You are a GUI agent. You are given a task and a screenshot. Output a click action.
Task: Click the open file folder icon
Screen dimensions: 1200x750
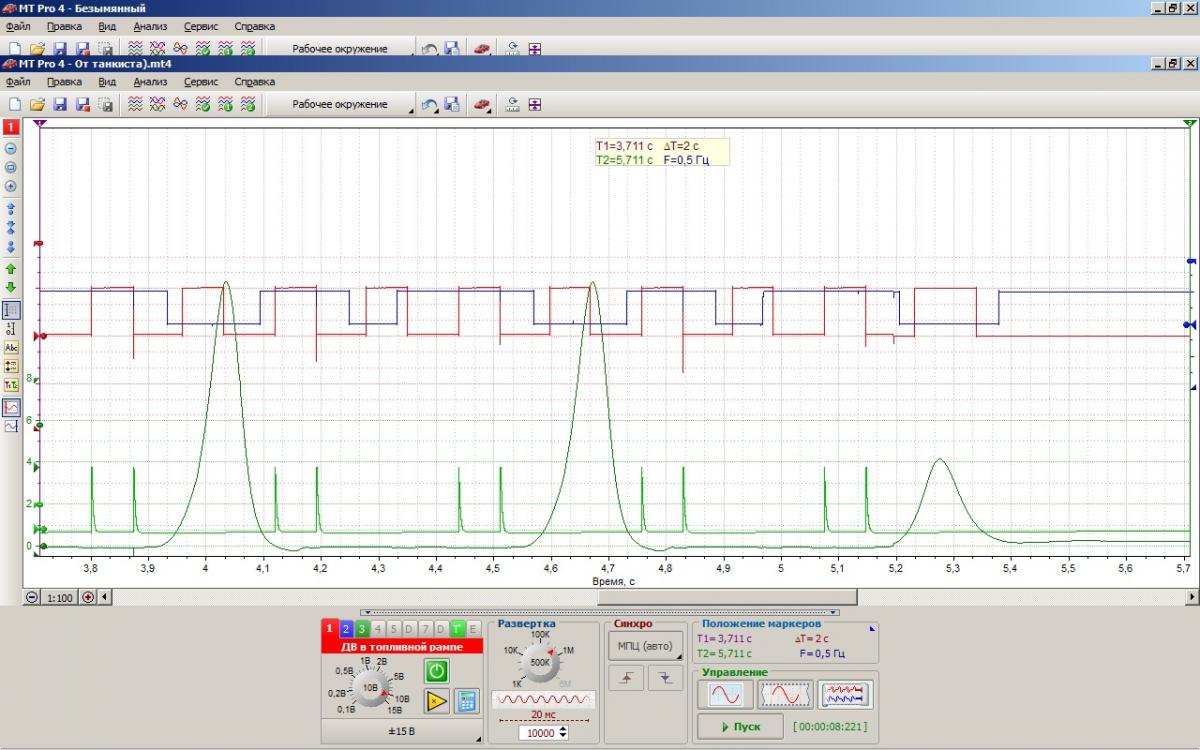pyautogui.click(x=37, y=104)
